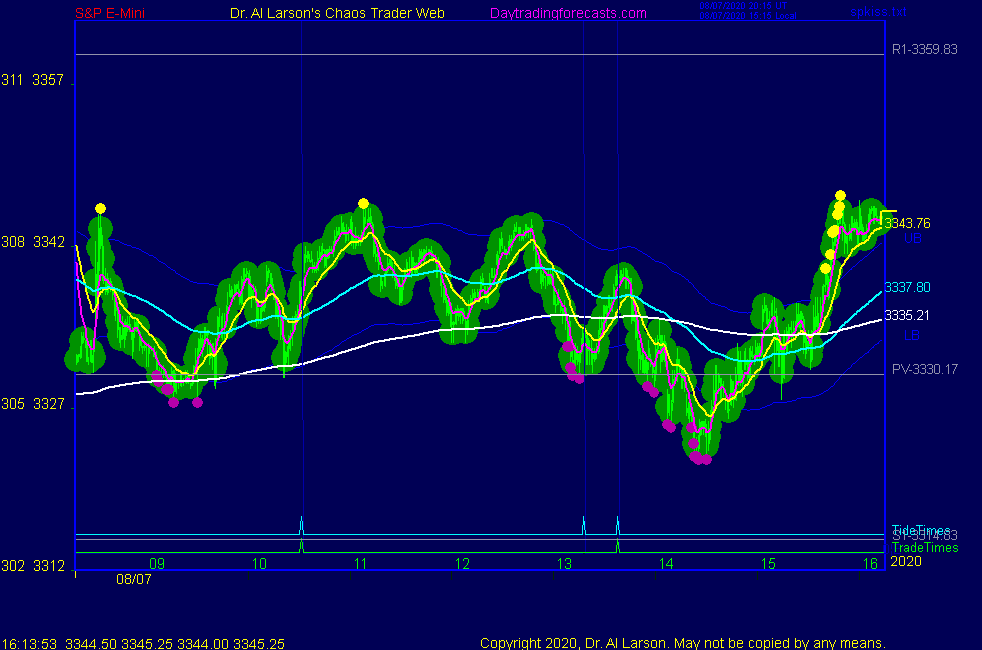Click the 2020 year label
982x650 pixels.
906,561
